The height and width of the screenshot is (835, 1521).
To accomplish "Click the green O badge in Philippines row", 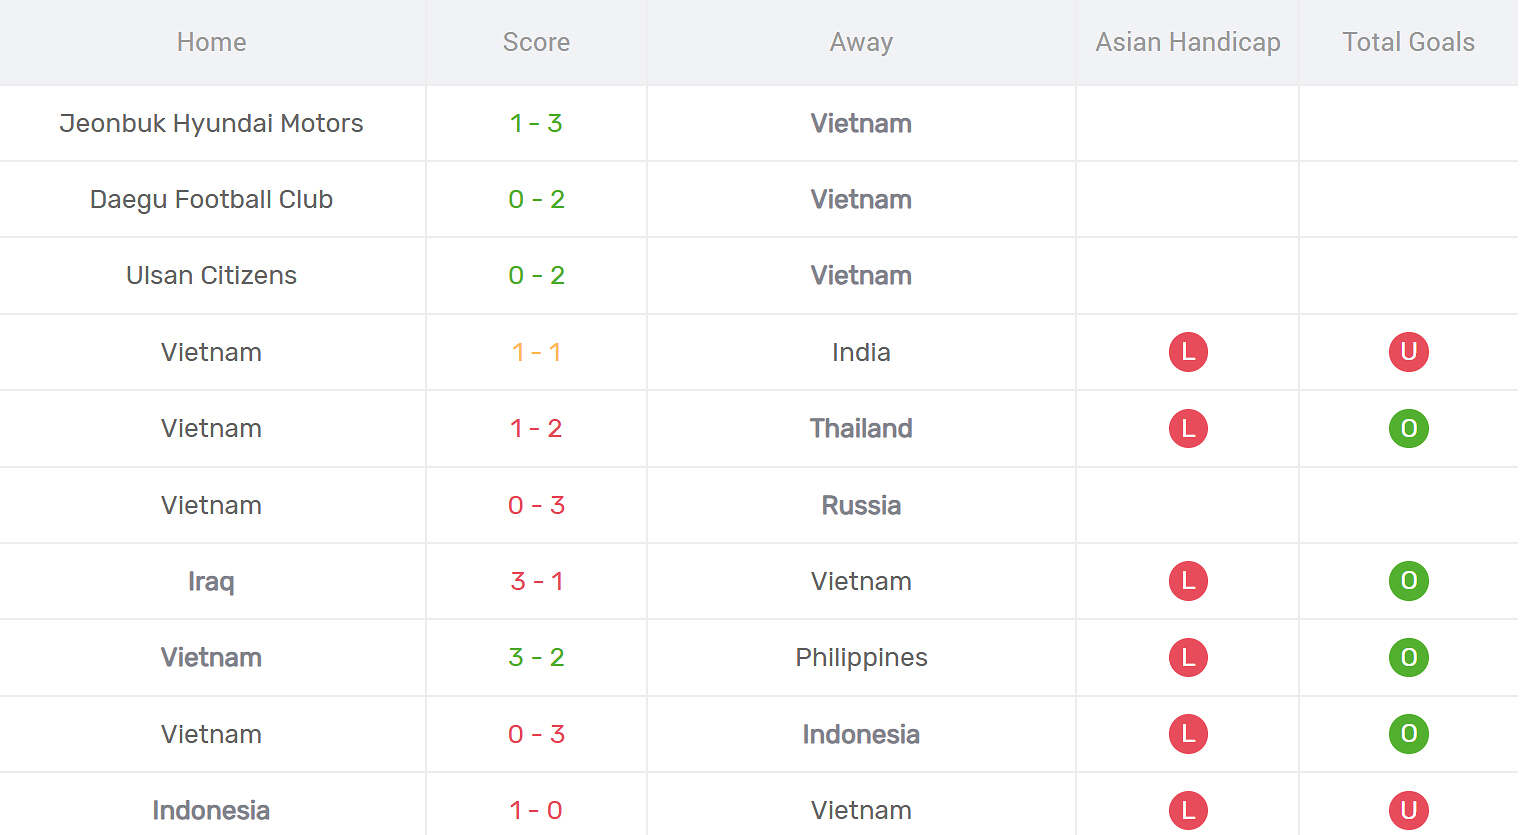I will (x=1408, y=657).
